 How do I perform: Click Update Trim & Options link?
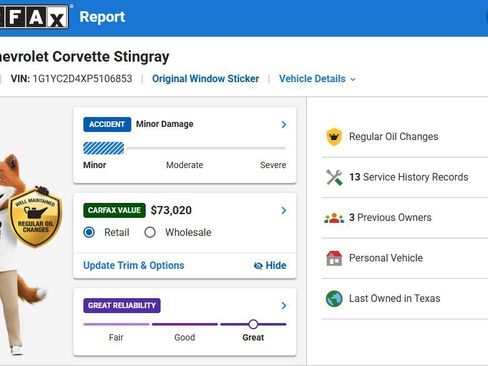coord(134,265)
